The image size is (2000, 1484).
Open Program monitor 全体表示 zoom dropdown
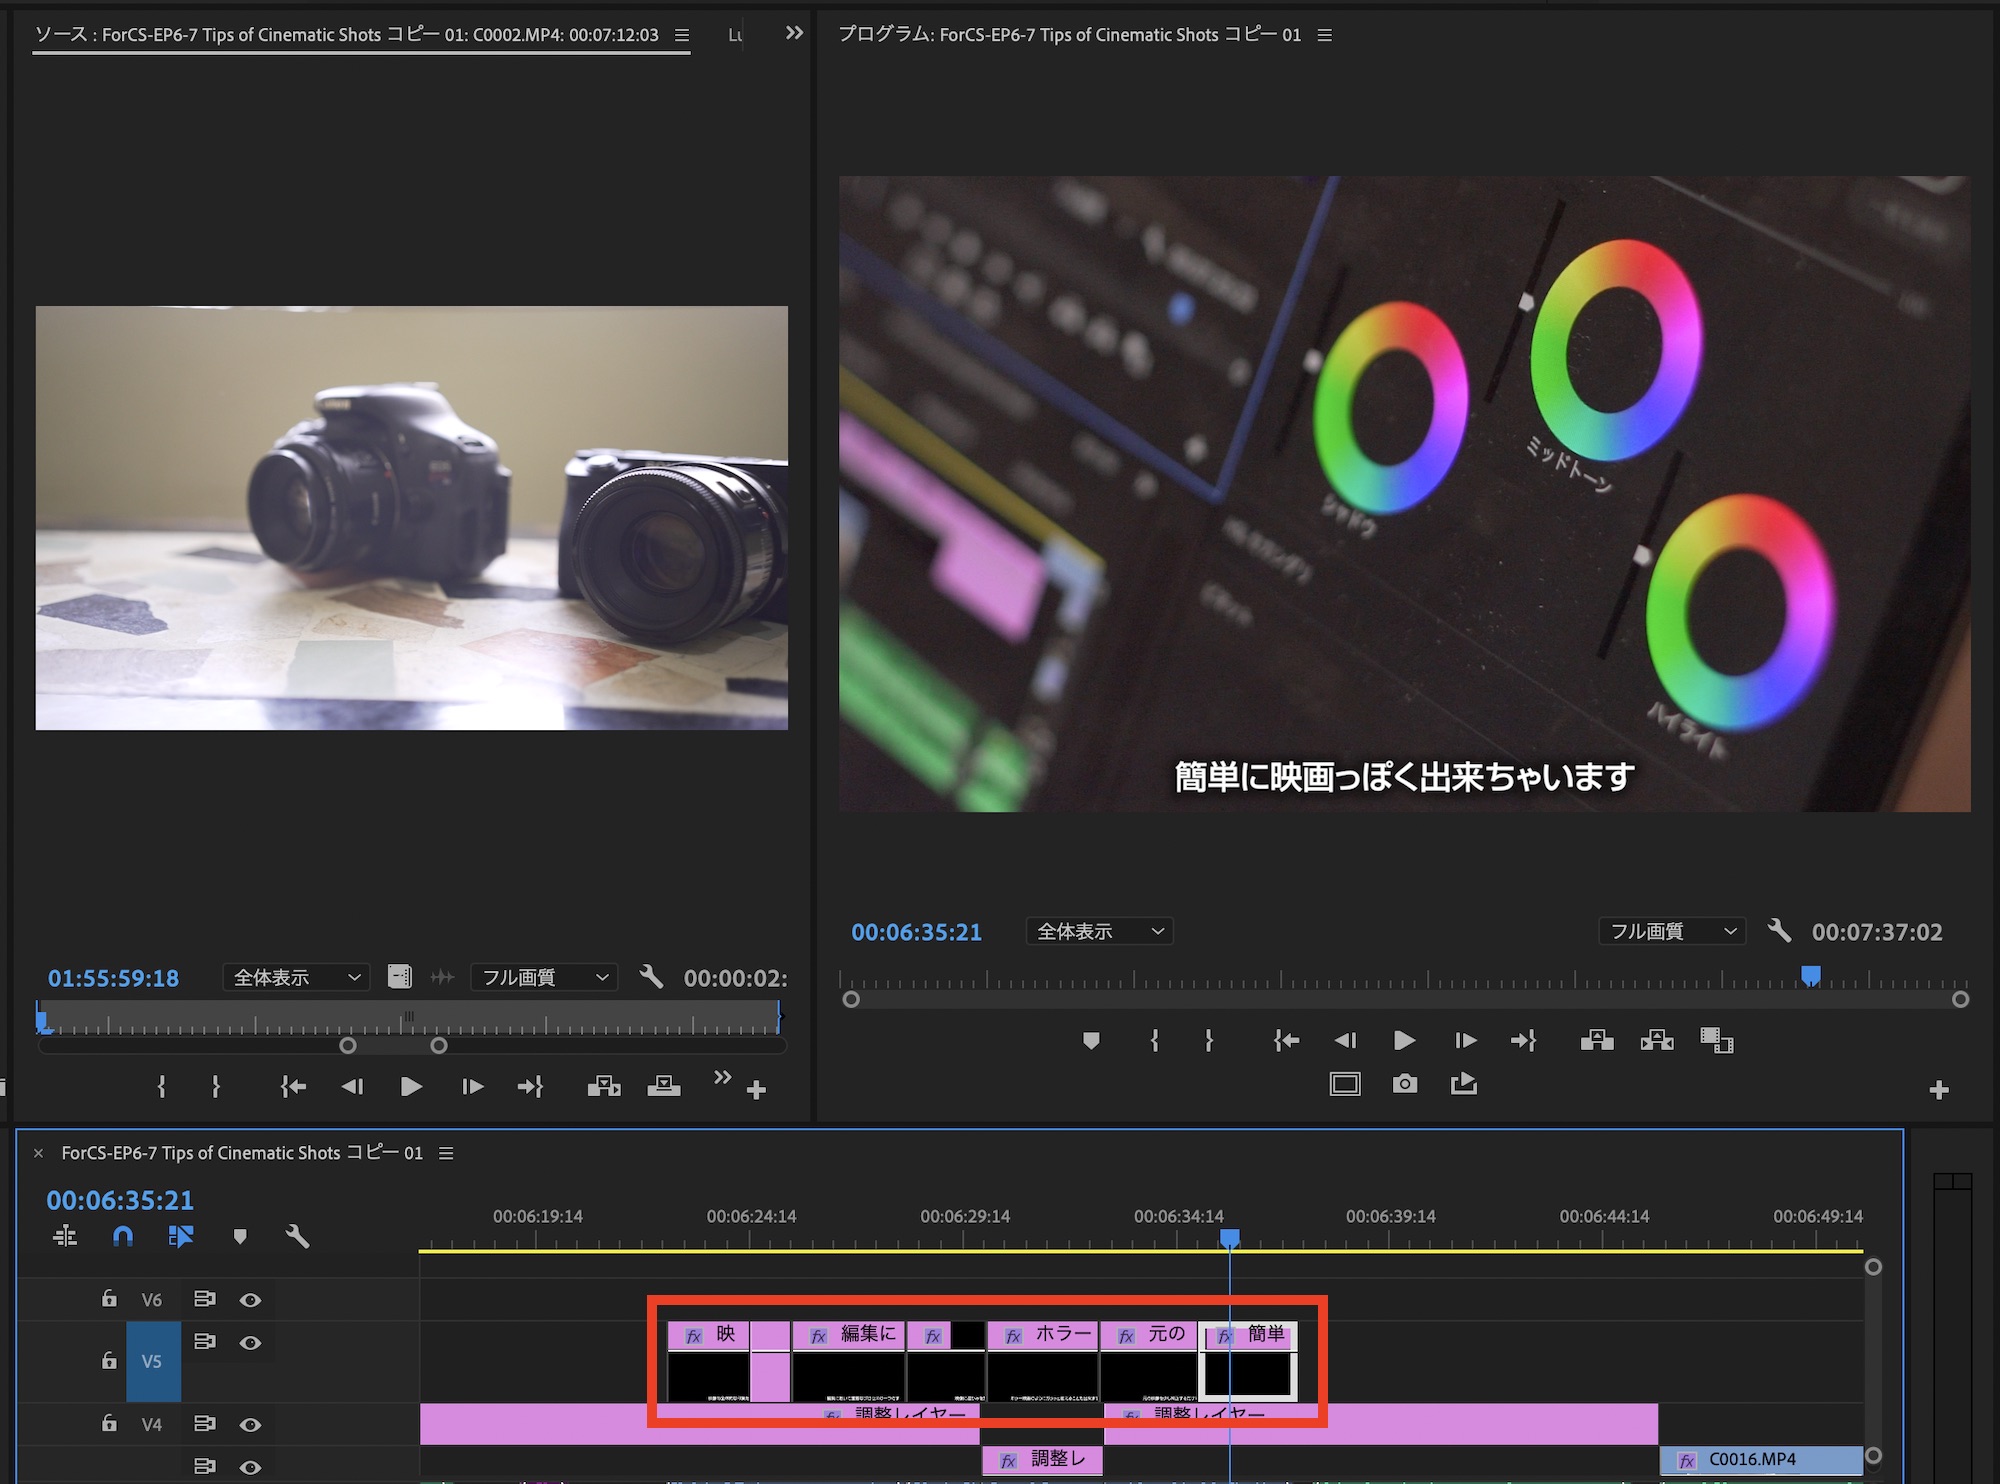point(1098,931)
